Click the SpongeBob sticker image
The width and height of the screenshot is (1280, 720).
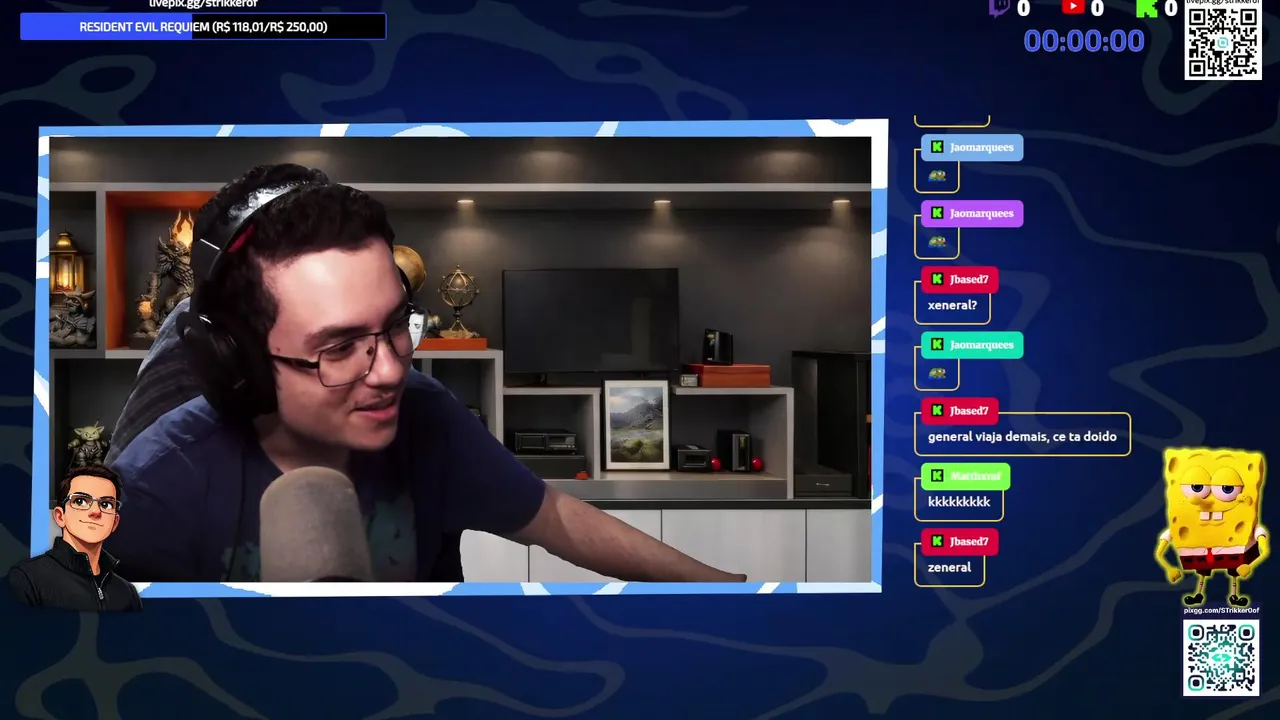1214,527
